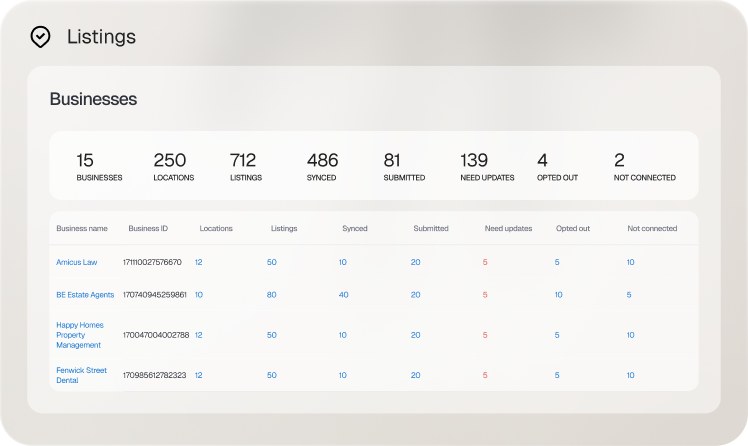Click Amicus Law need updates count 5

485,262
